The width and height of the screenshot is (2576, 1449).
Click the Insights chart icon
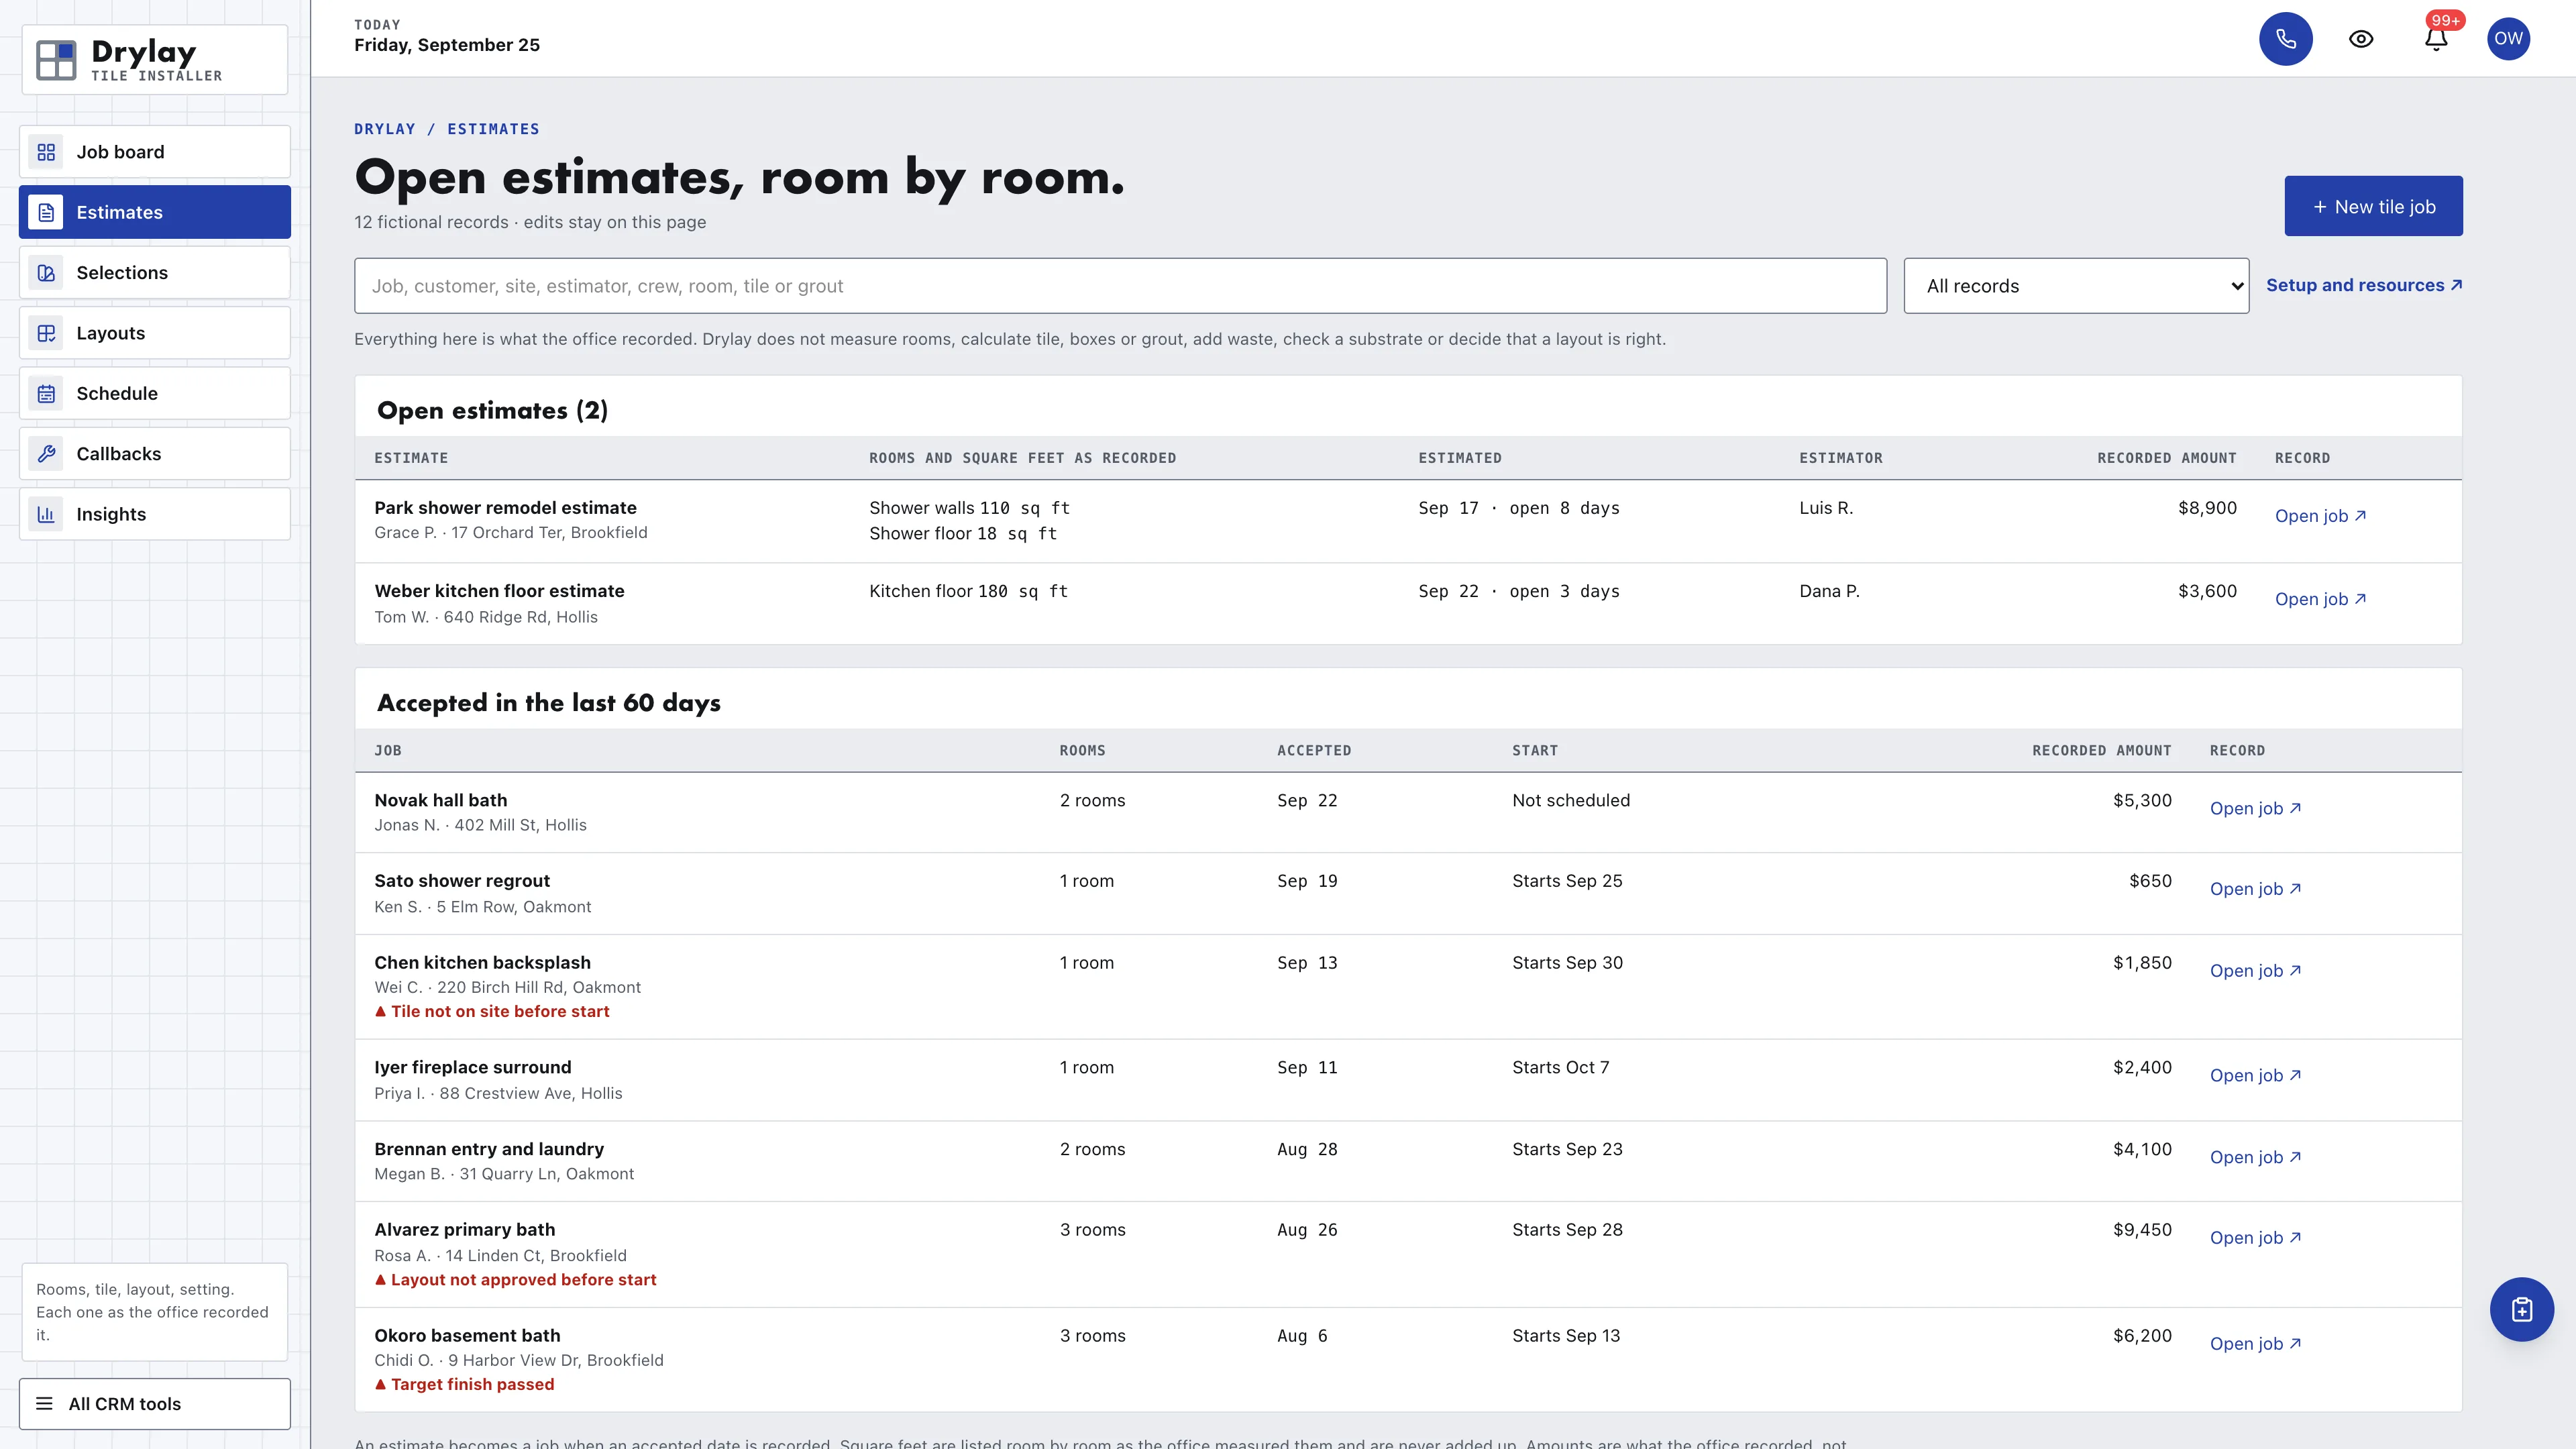pyautogui.click(x=46, y=514)
